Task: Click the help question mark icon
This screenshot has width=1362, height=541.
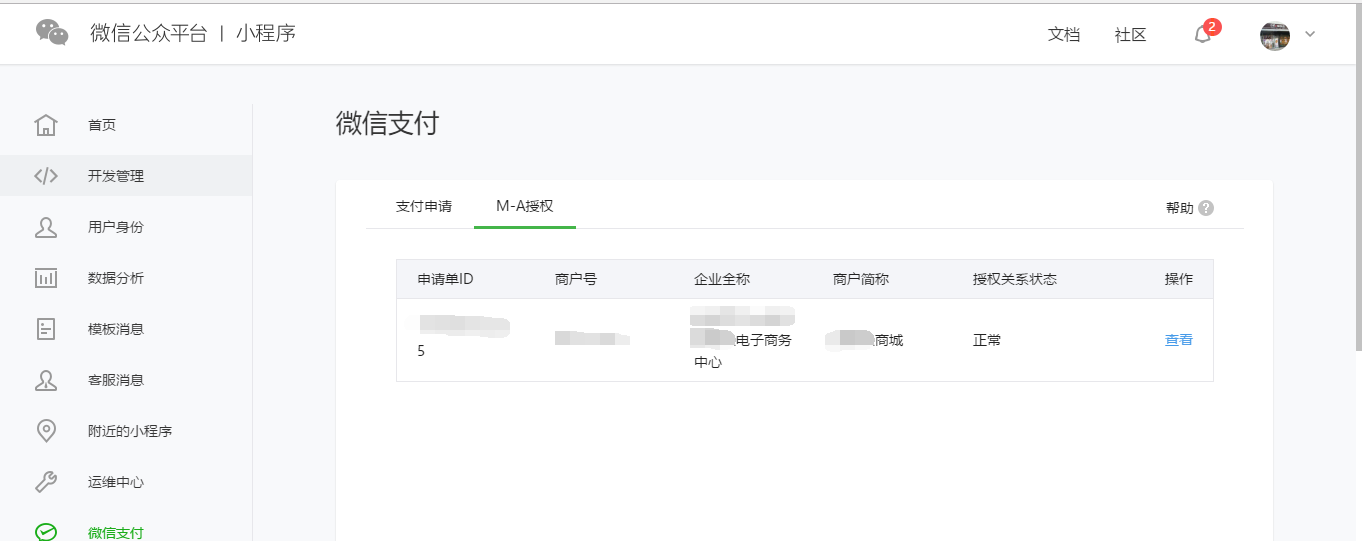Action: coord(1206,208)
